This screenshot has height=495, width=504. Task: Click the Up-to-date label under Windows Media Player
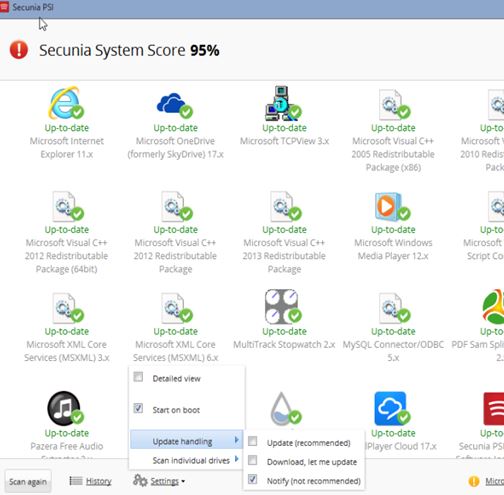coord(393,230)
